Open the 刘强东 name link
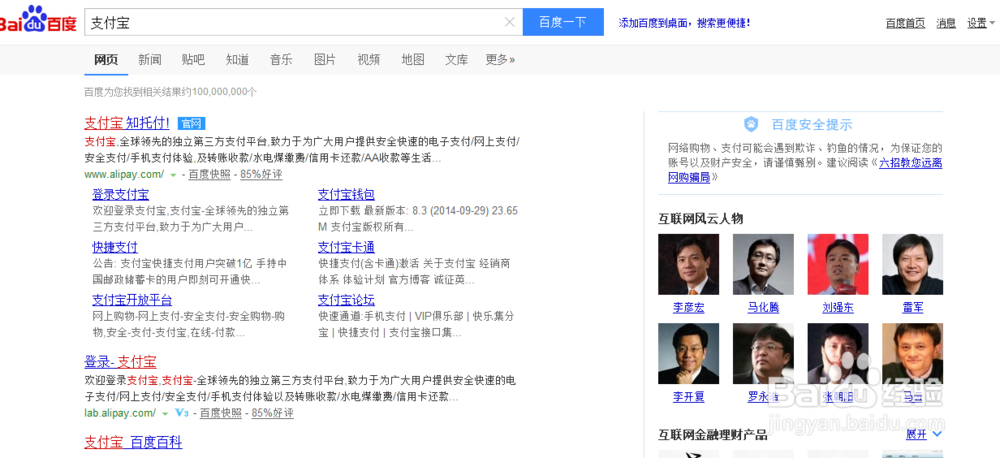Screen dimensions: 1000x458 pyautogui.click(x=838, y=308)
